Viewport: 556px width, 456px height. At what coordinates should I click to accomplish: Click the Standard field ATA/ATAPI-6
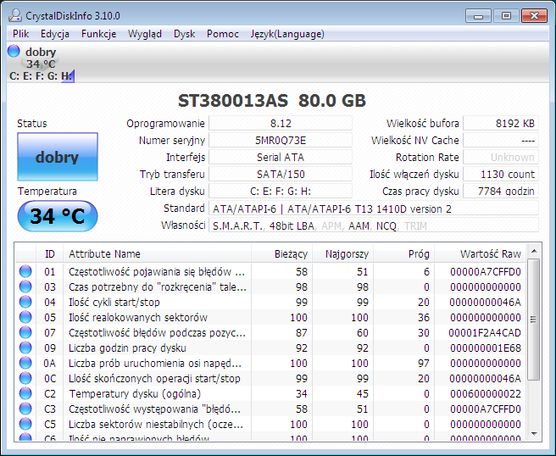[x=374, y=209]
